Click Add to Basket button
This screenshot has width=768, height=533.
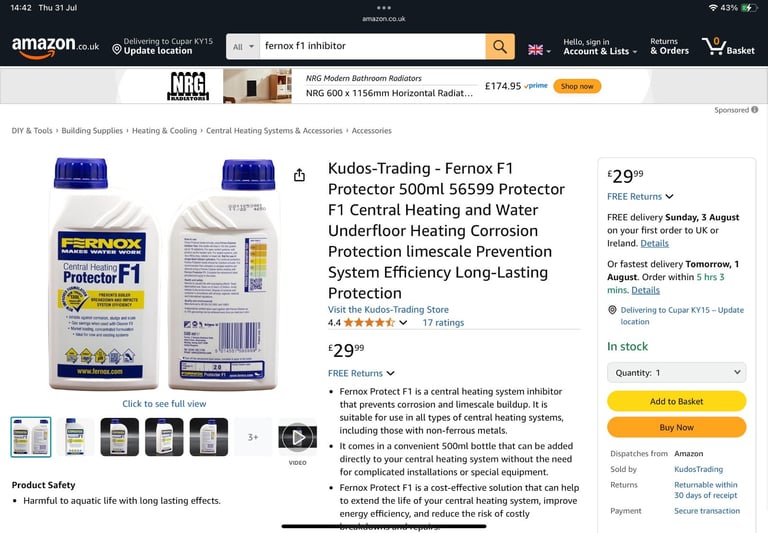click(x=676, y=401)
